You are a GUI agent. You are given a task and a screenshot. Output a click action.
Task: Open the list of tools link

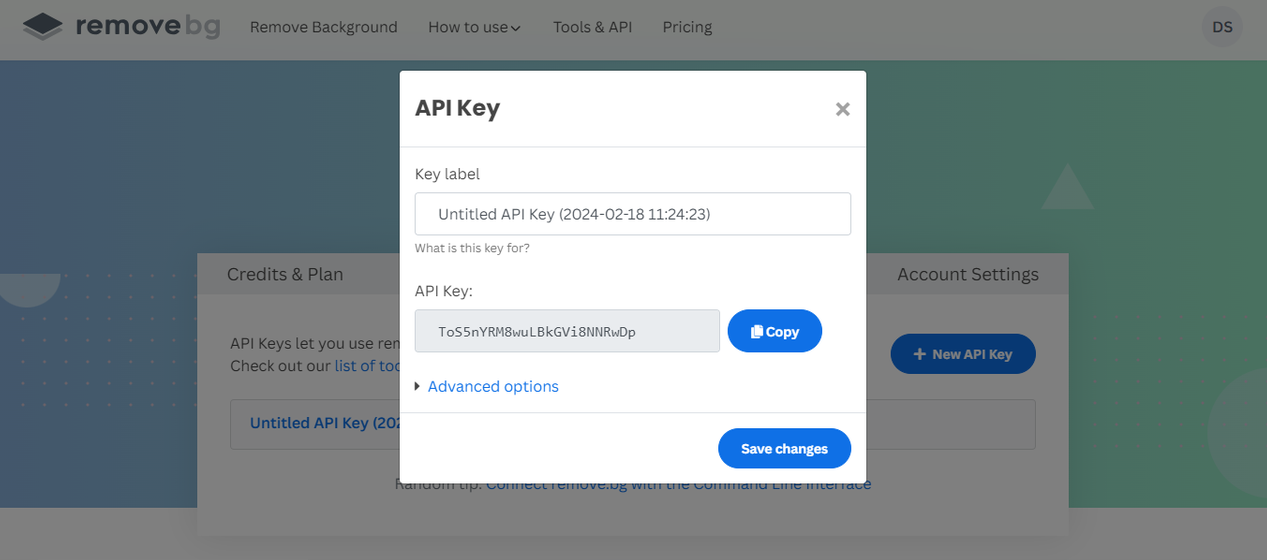(368, 366)
